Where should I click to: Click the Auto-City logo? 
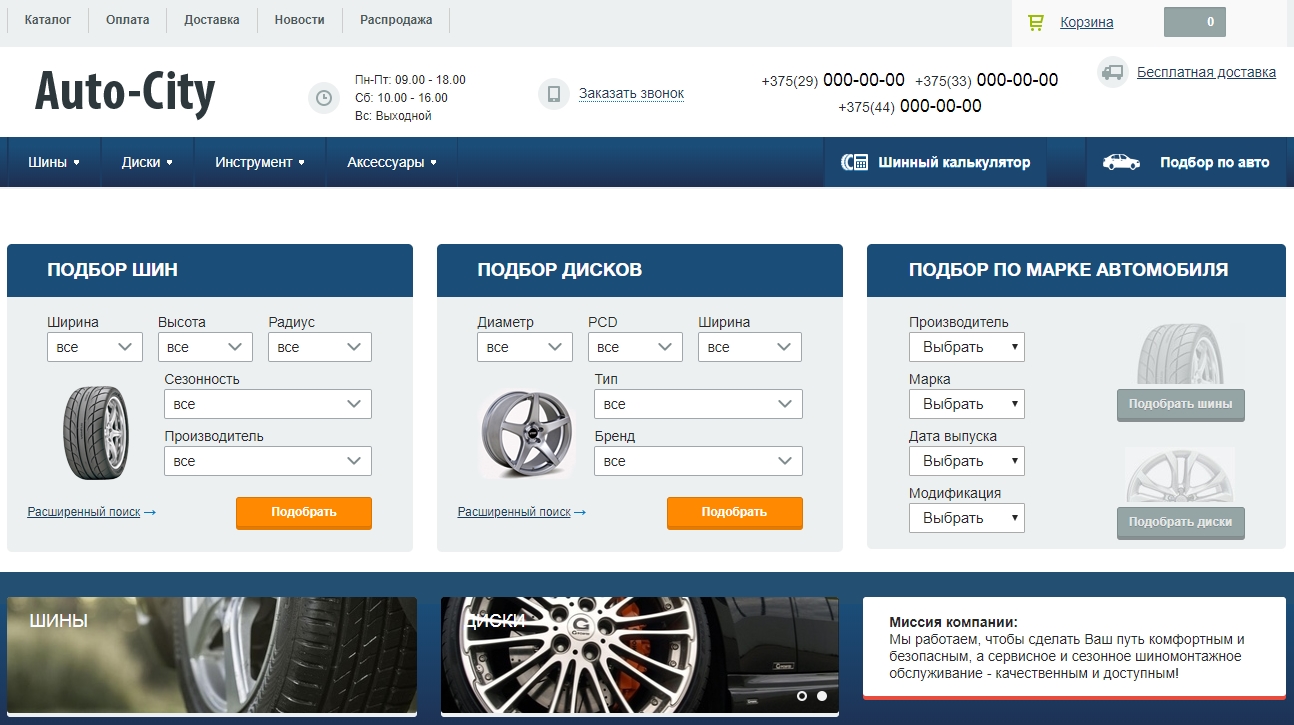[x=125, y=92]
